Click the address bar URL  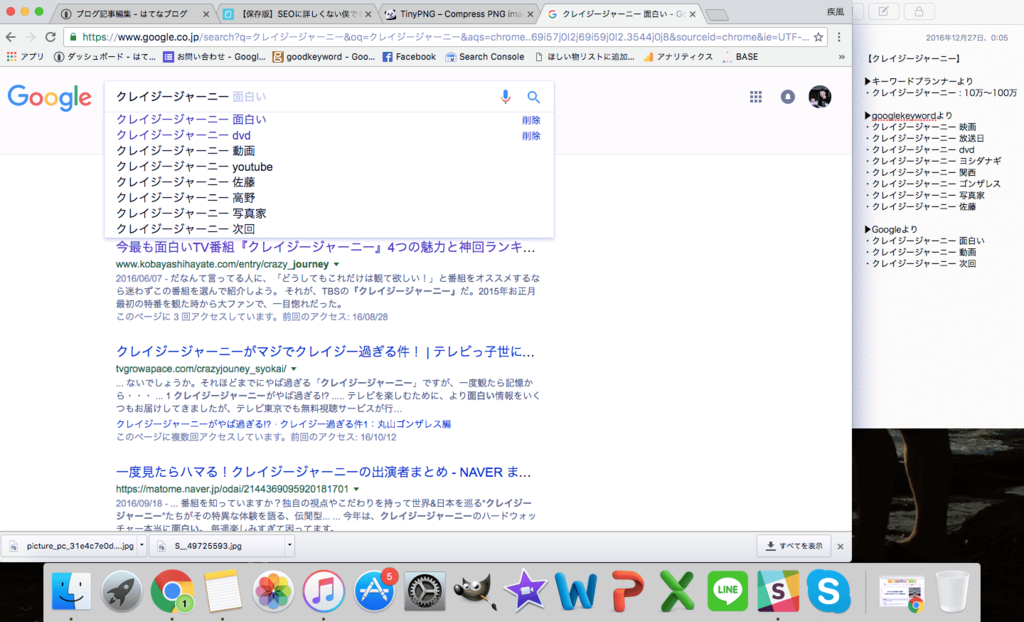click(445, 37)
